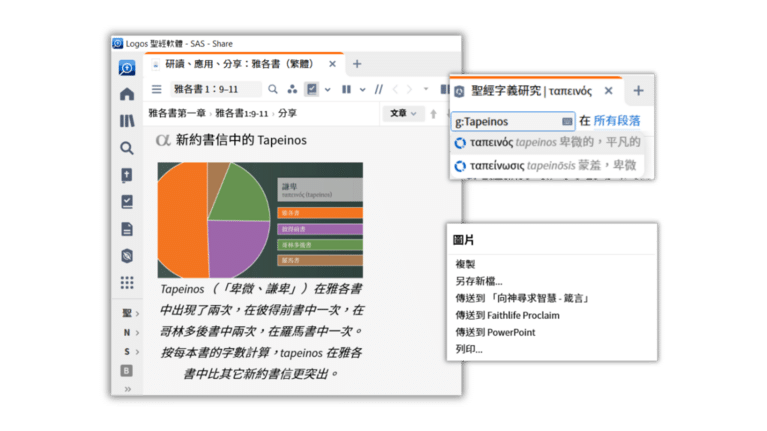Expand the 聖 shortcut in the sidebar
The image size is (767, 431).
coord(130,313)
